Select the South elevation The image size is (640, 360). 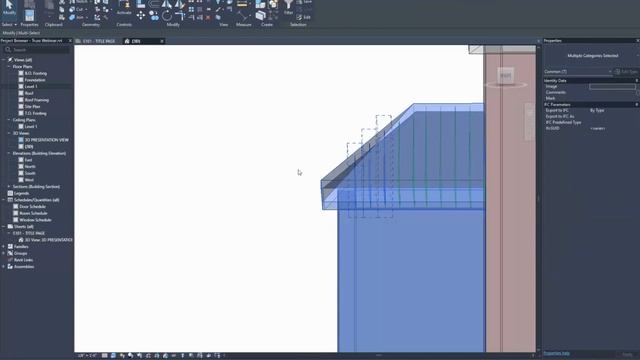(x=30, y=173)
